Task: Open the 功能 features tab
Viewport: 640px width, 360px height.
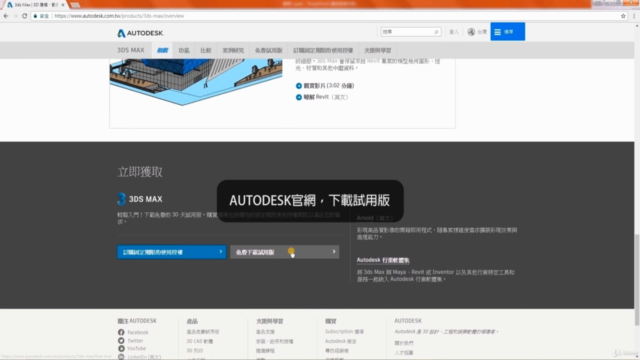Action: click(x=184, y=50)
